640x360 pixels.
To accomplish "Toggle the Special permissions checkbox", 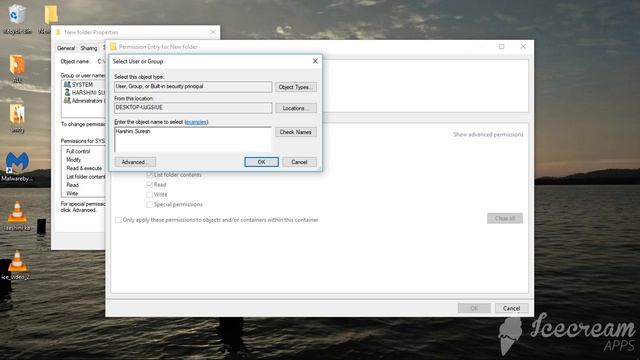I will tap(149, 204).
